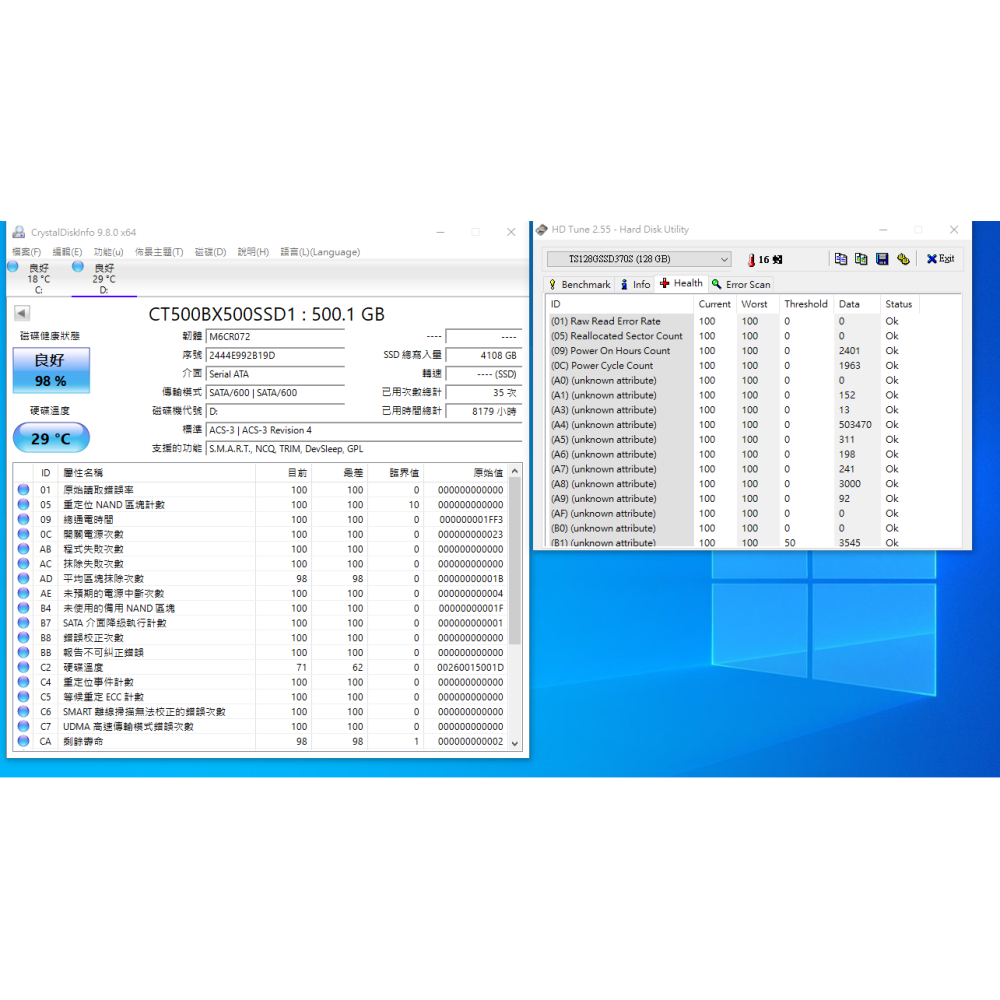Click the 原始值 column header

pos(466,473)
